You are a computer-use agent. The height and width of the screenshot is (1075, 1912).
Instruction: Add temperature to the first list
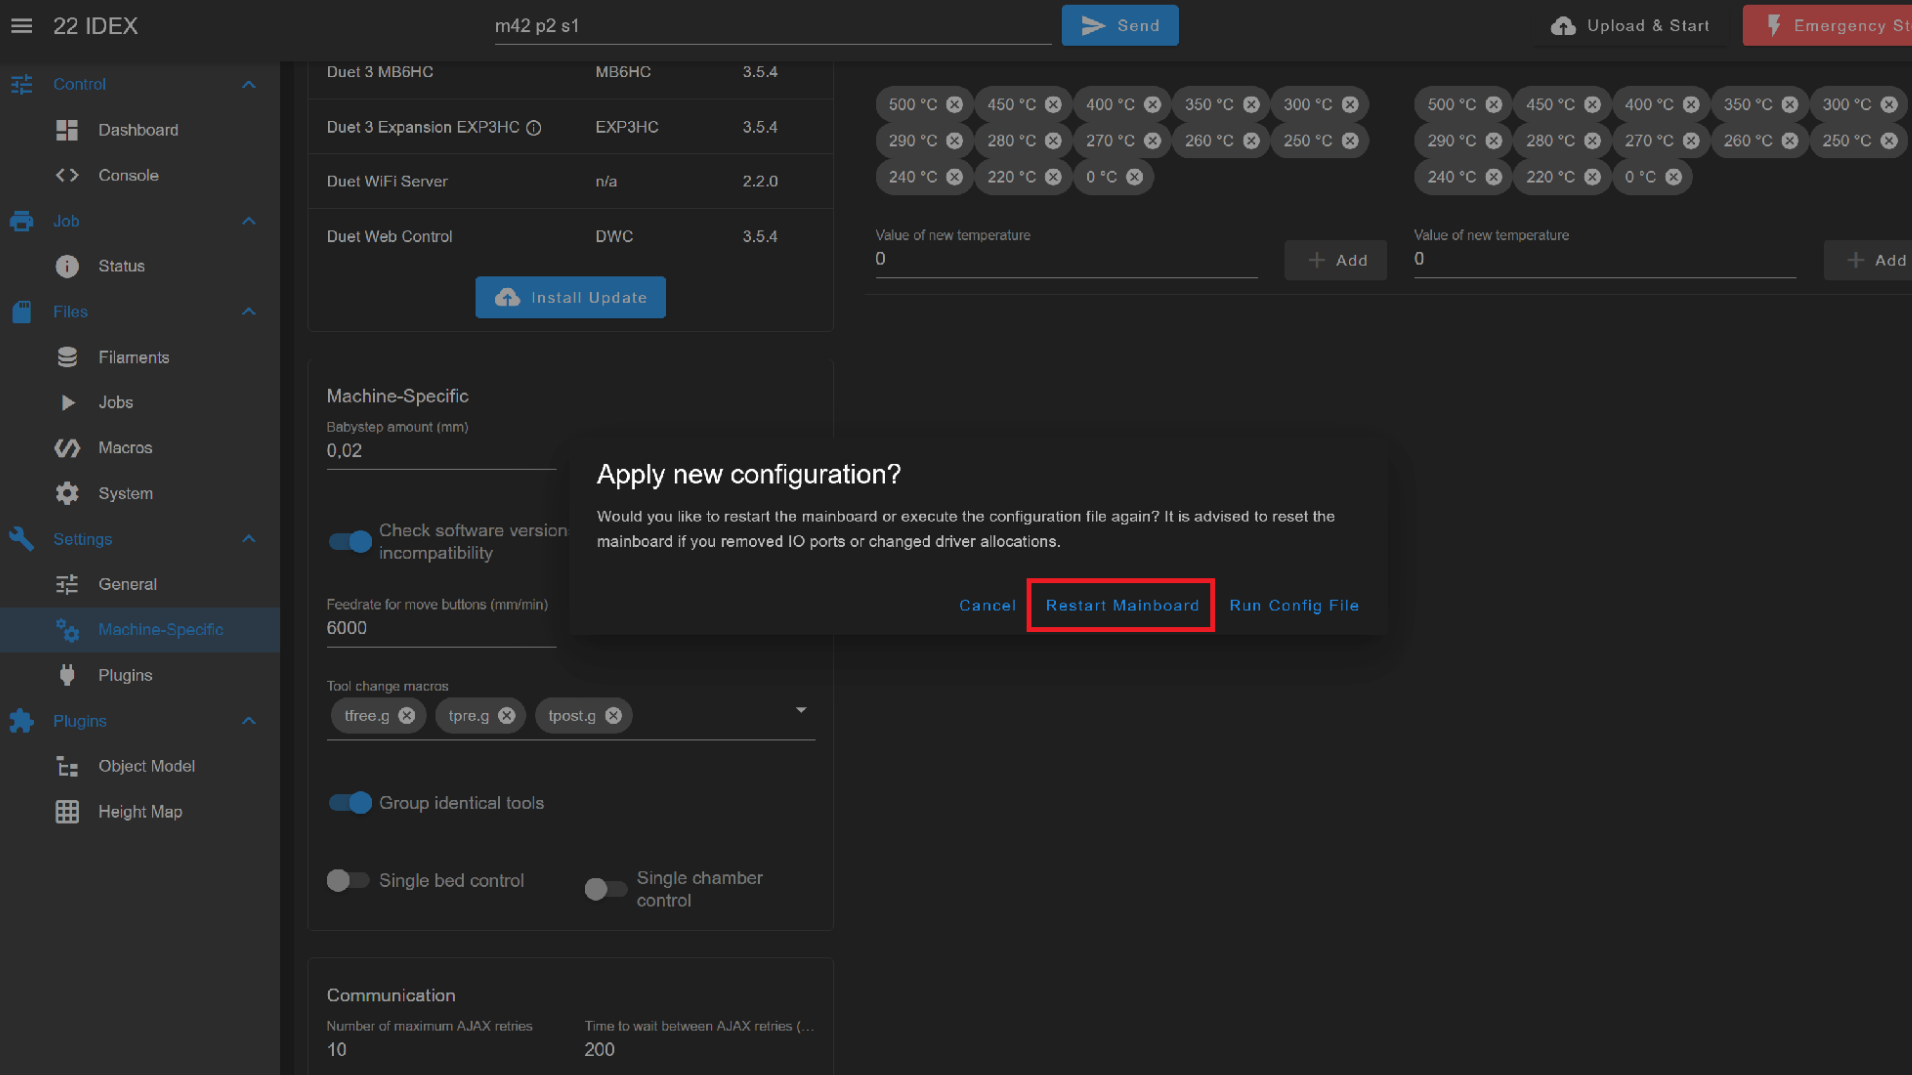click(1335, 260)
